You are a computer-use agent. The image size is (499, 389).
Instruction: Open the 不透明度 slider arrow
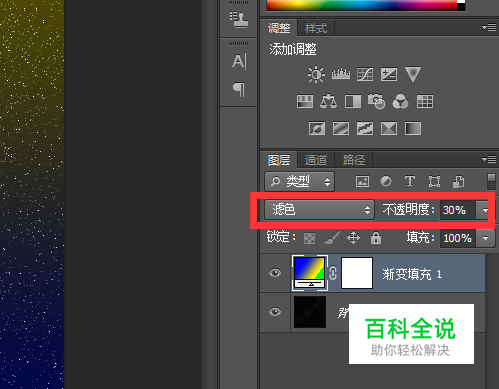[x=485, y=210]
